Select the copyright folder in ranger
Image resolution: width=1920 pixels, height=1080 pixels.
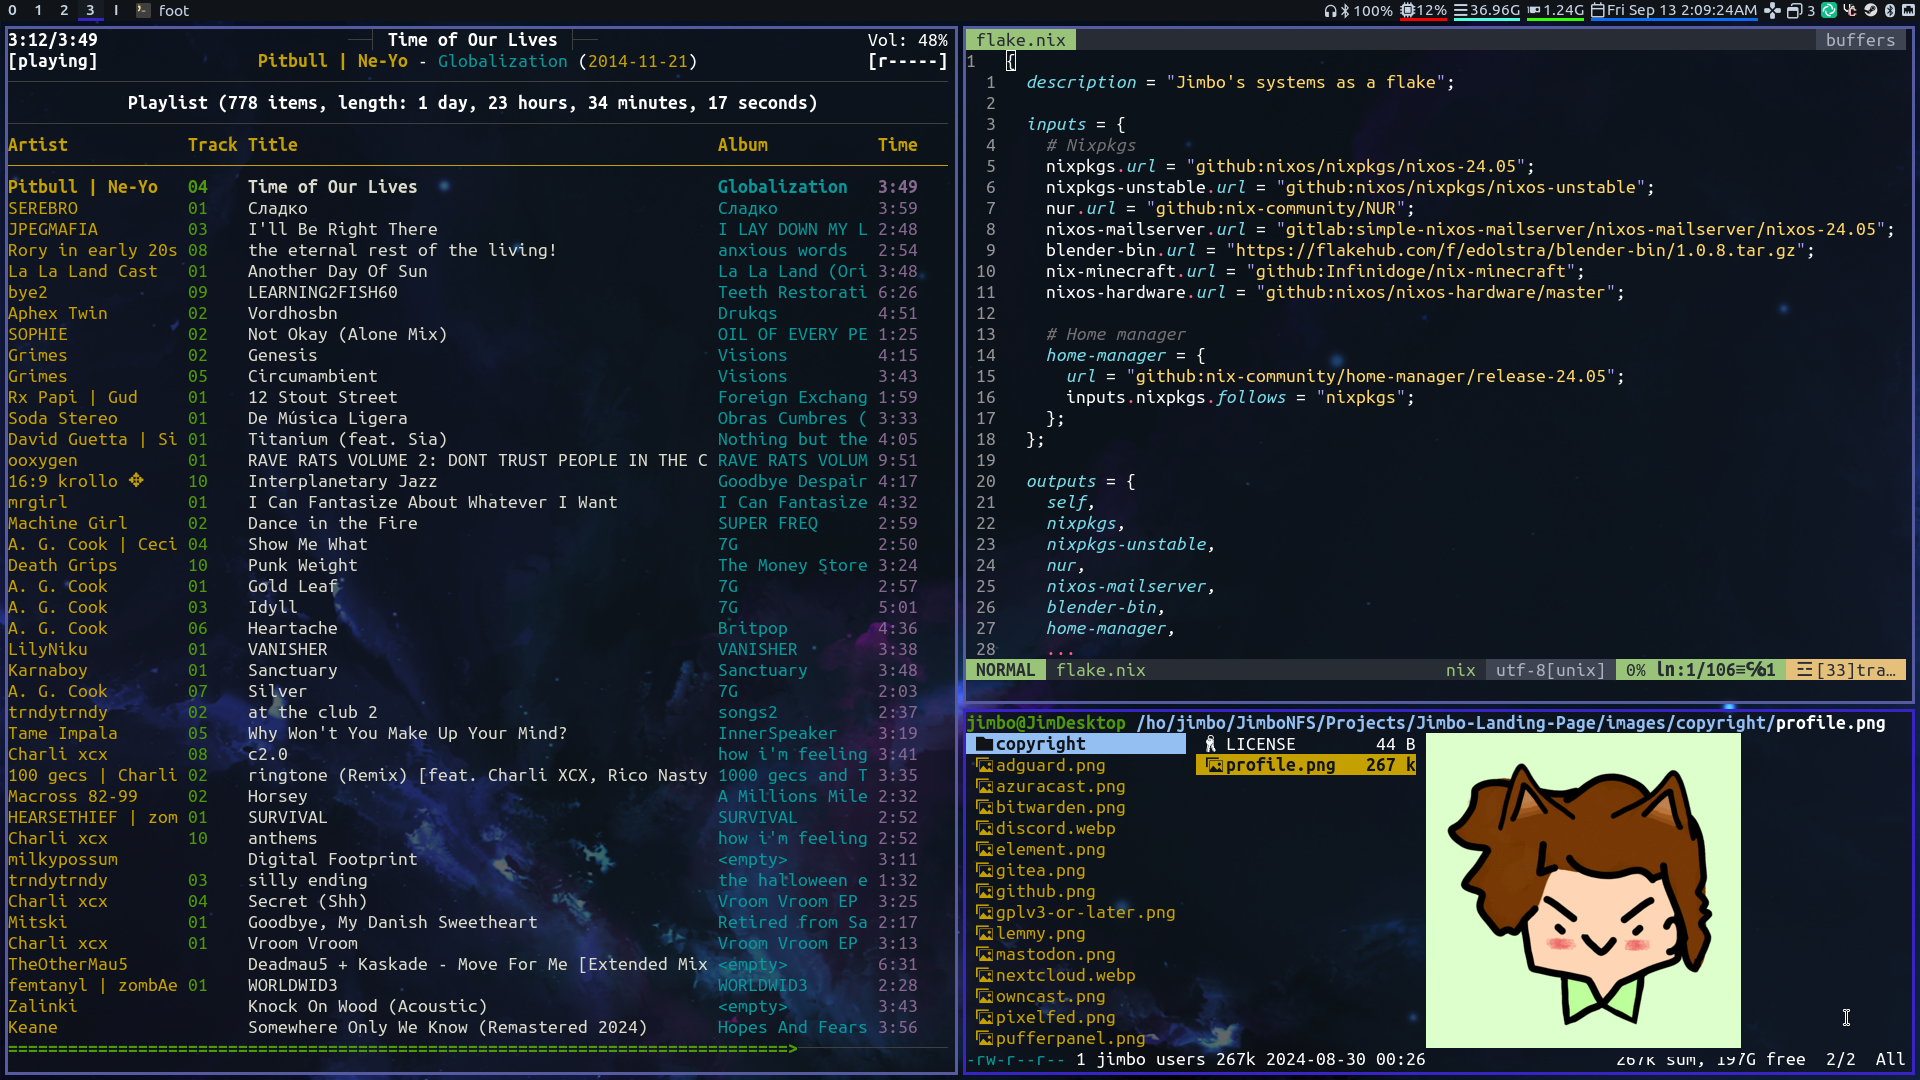point(1076,744)
